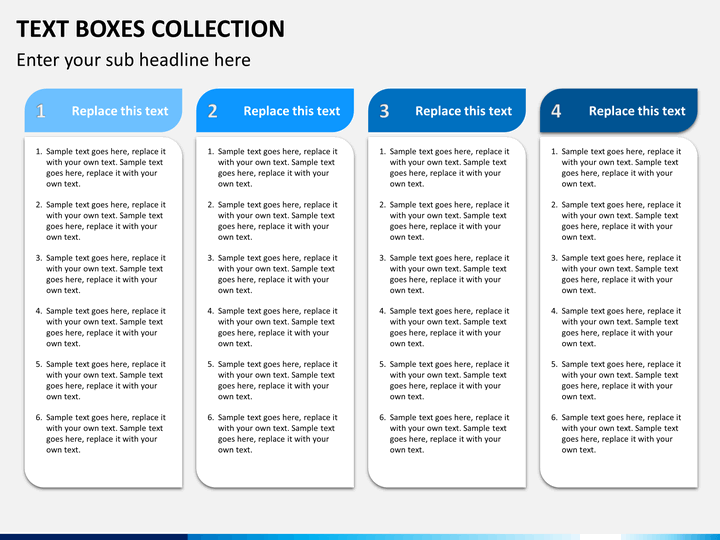Screen dimensions: 720x540
Task: Click list item 6 in the third column
Action: (444, 433)
